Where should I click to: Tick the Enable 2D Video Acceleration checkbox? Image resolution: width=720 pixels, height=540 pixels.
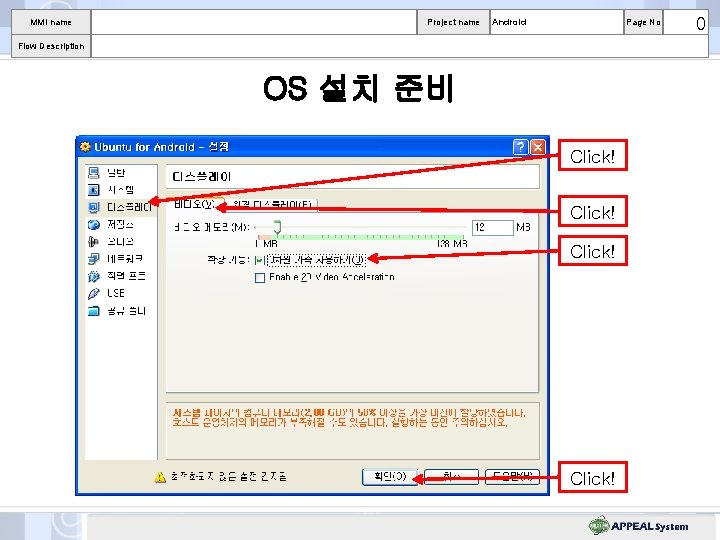tap(260, 277)
